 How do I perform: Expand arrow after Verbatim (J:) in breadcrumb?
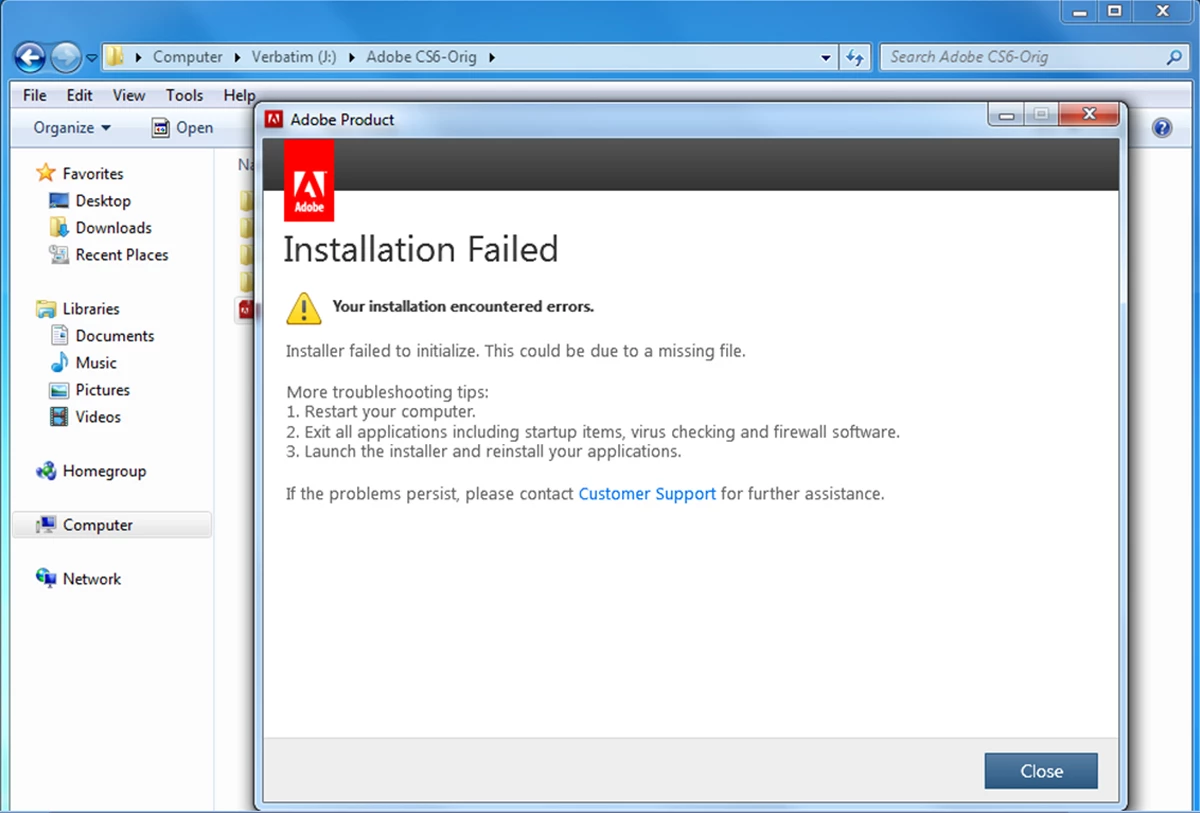pyautogui.click(x=351, y=57)
